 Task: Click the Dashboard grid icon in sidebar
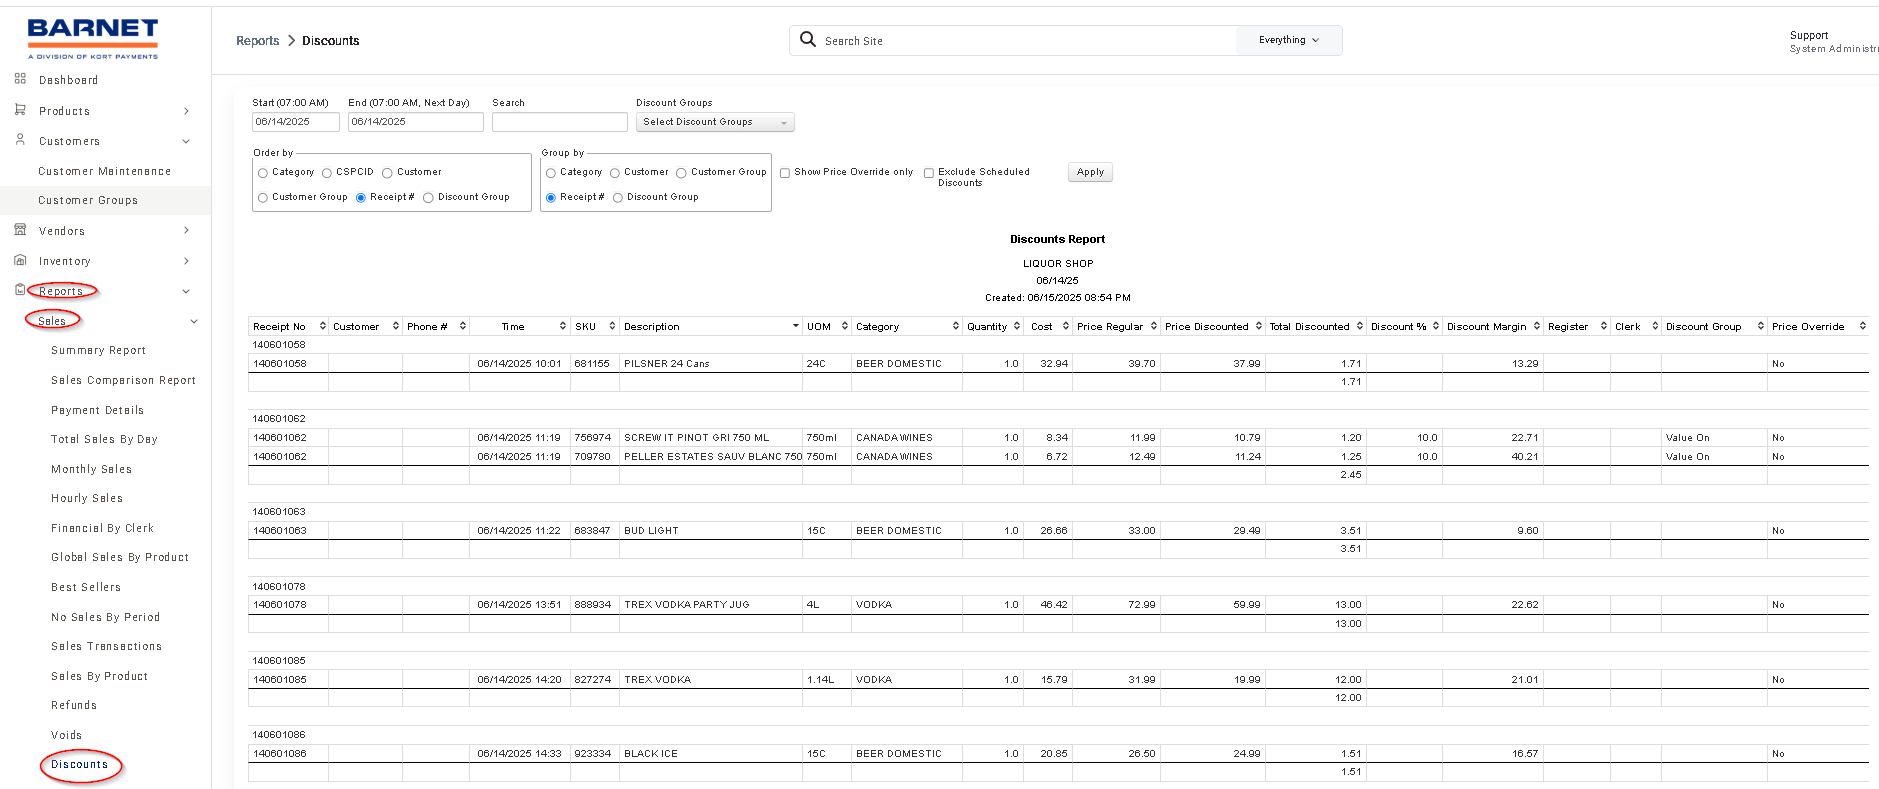[x=20, y=79]
